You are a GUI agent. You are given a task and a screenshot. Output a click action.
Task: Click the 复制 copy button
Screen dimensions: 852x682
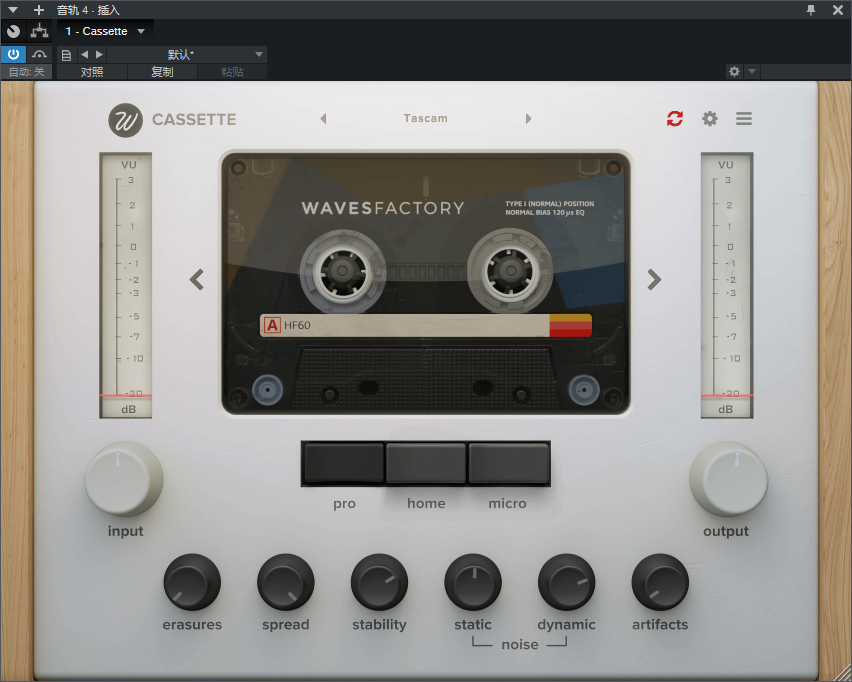click(162, 72)
